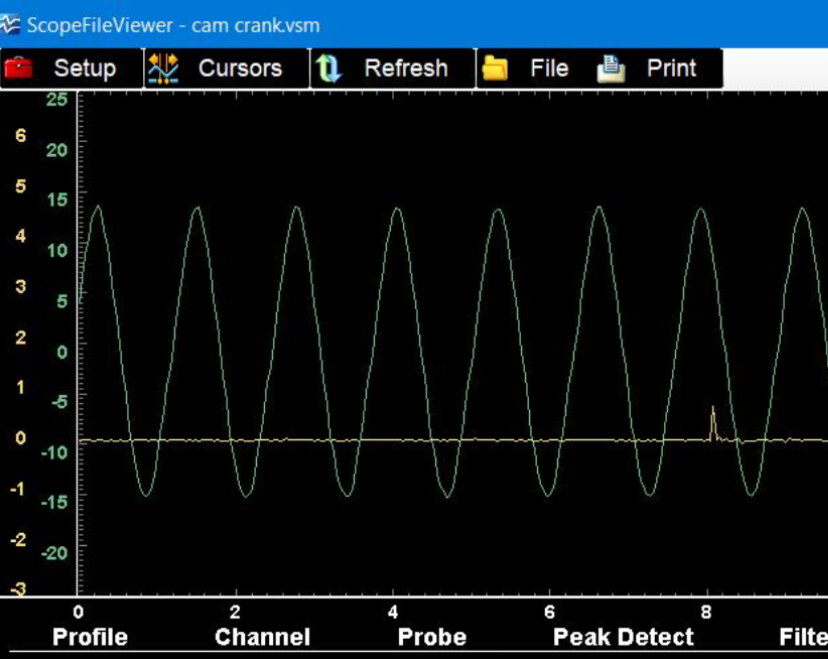Click the spike on the yellow crank trace
This screenshot has width=828, height=659.
[x=713, y=415]
